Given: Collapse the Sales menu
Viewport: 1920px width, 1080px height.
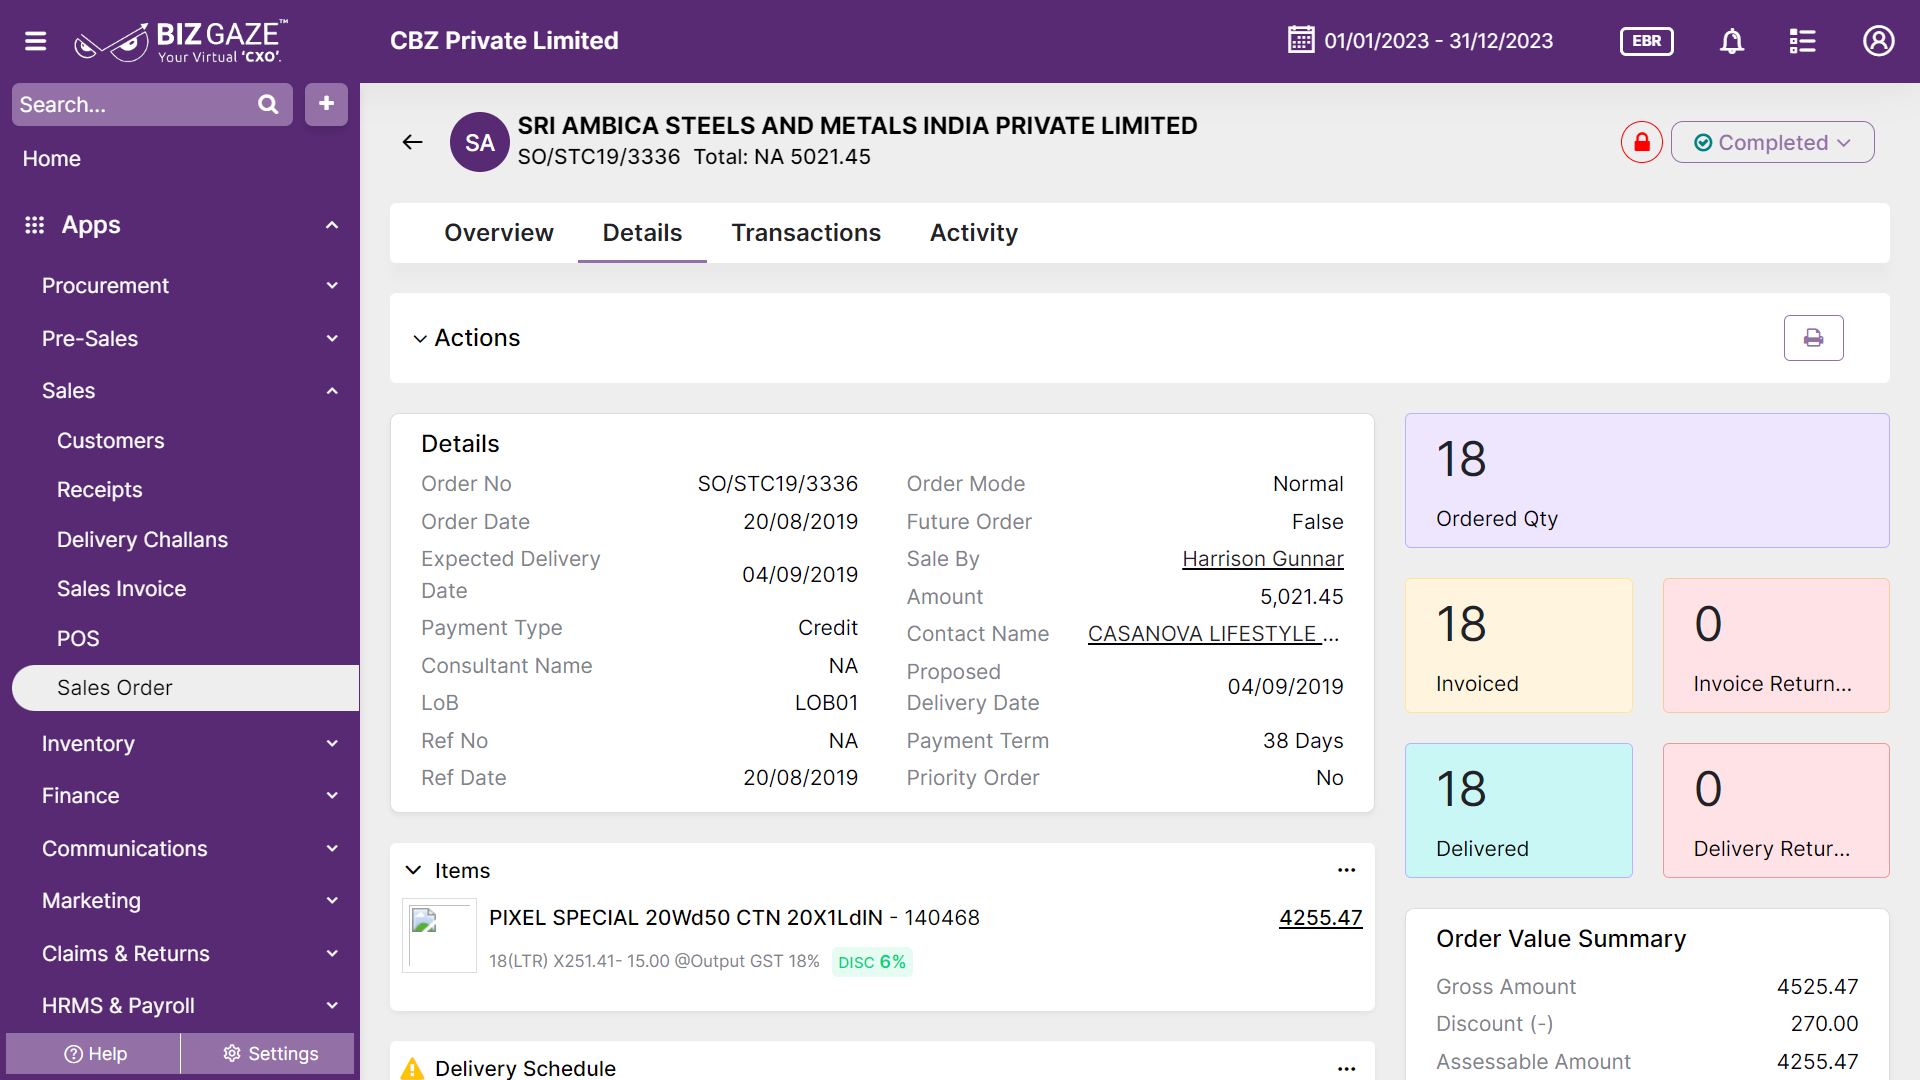Looking at the screenshot, I should pos(332,391).
